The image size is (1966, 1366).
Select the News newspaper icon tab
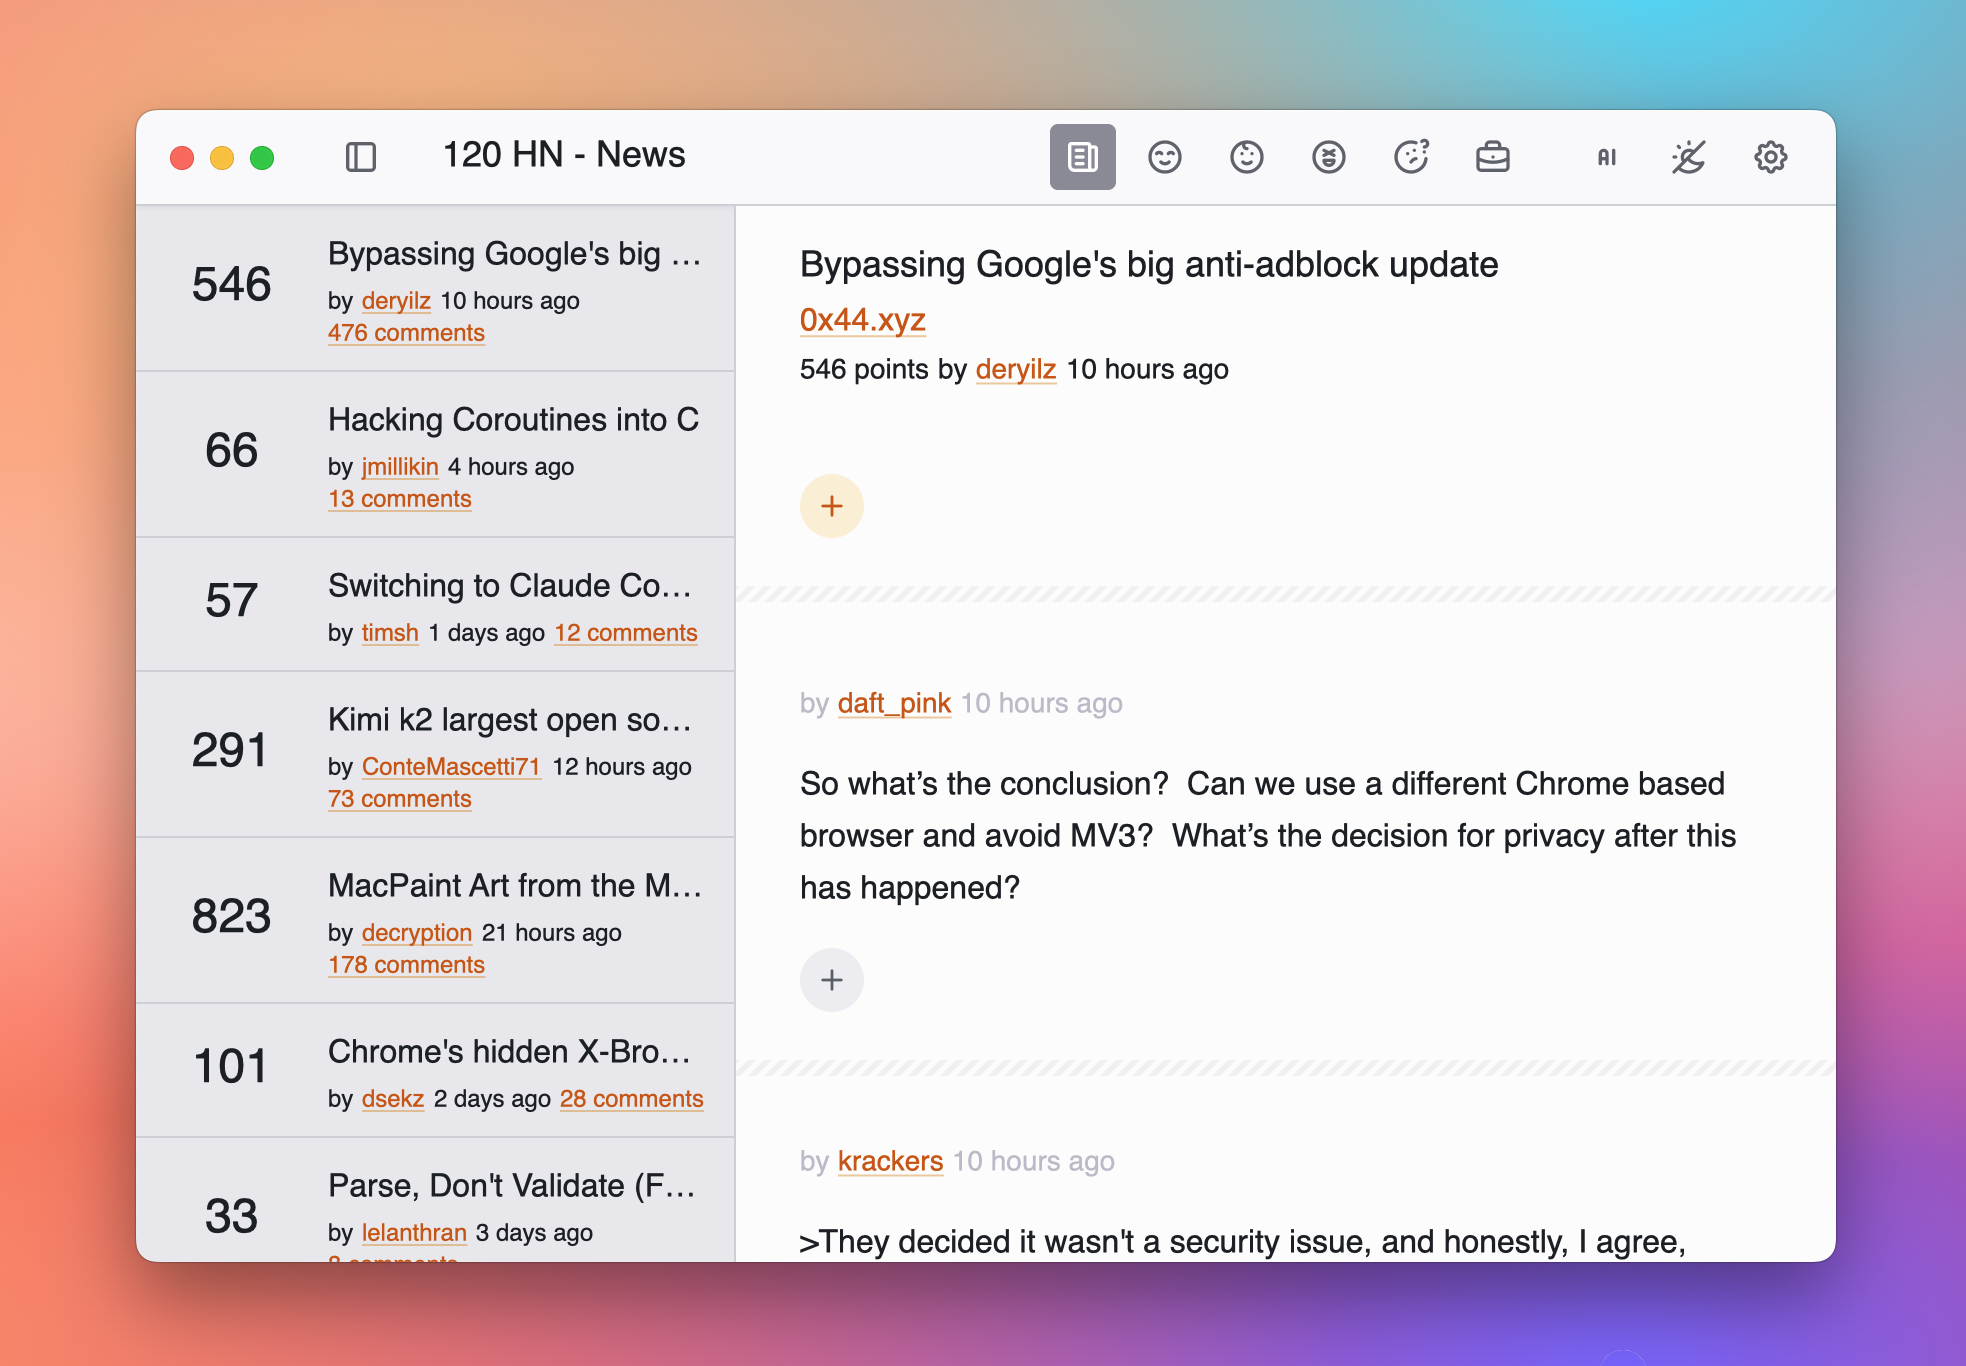(x=1082, y=157)
